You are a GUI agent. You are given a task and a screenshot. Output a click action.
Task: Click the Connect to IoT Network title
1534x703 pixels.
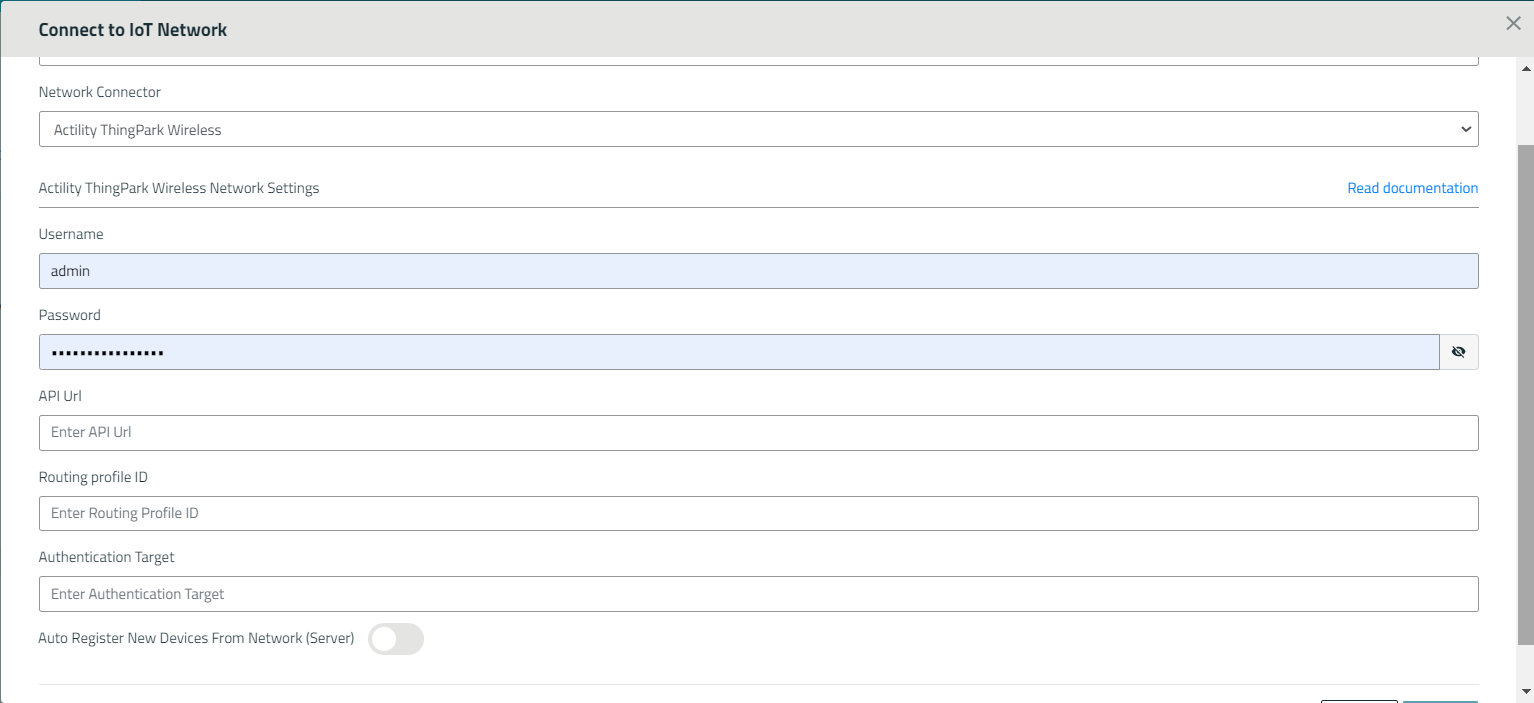(133, 30)
